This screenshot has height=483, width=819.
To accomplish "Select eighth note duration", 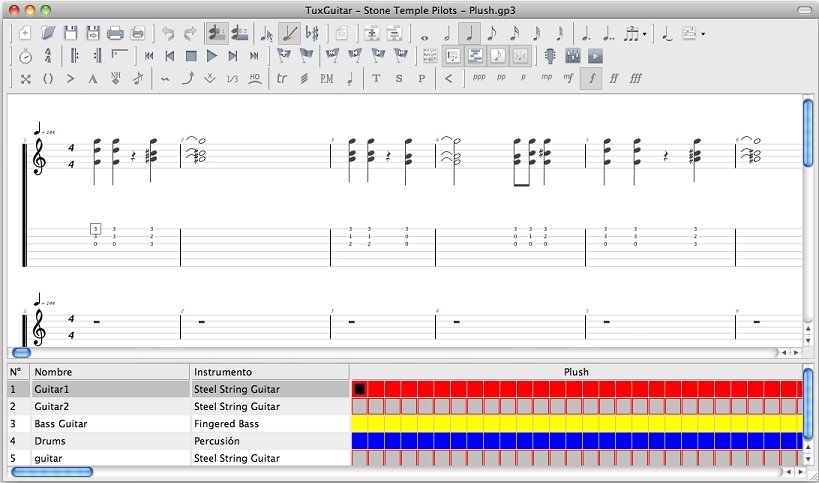I will click(492, 33).
